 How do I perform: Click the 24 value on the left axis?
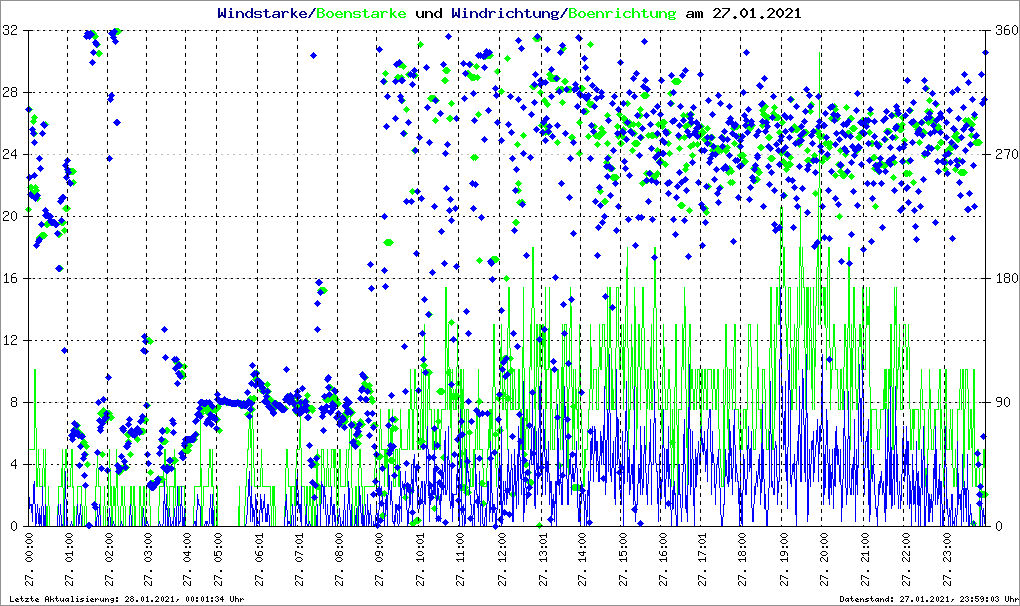12,155
